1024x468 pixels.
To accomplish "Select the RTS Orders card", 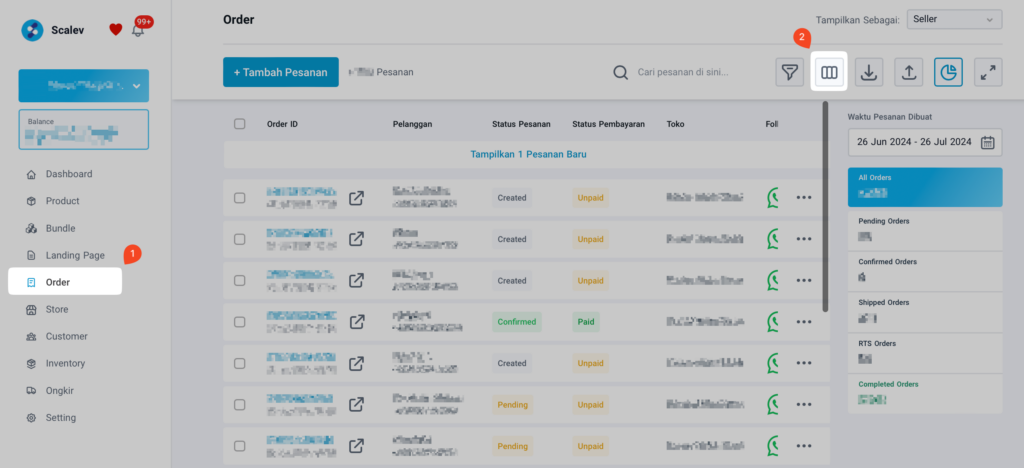I will click(x=925, y=352).
